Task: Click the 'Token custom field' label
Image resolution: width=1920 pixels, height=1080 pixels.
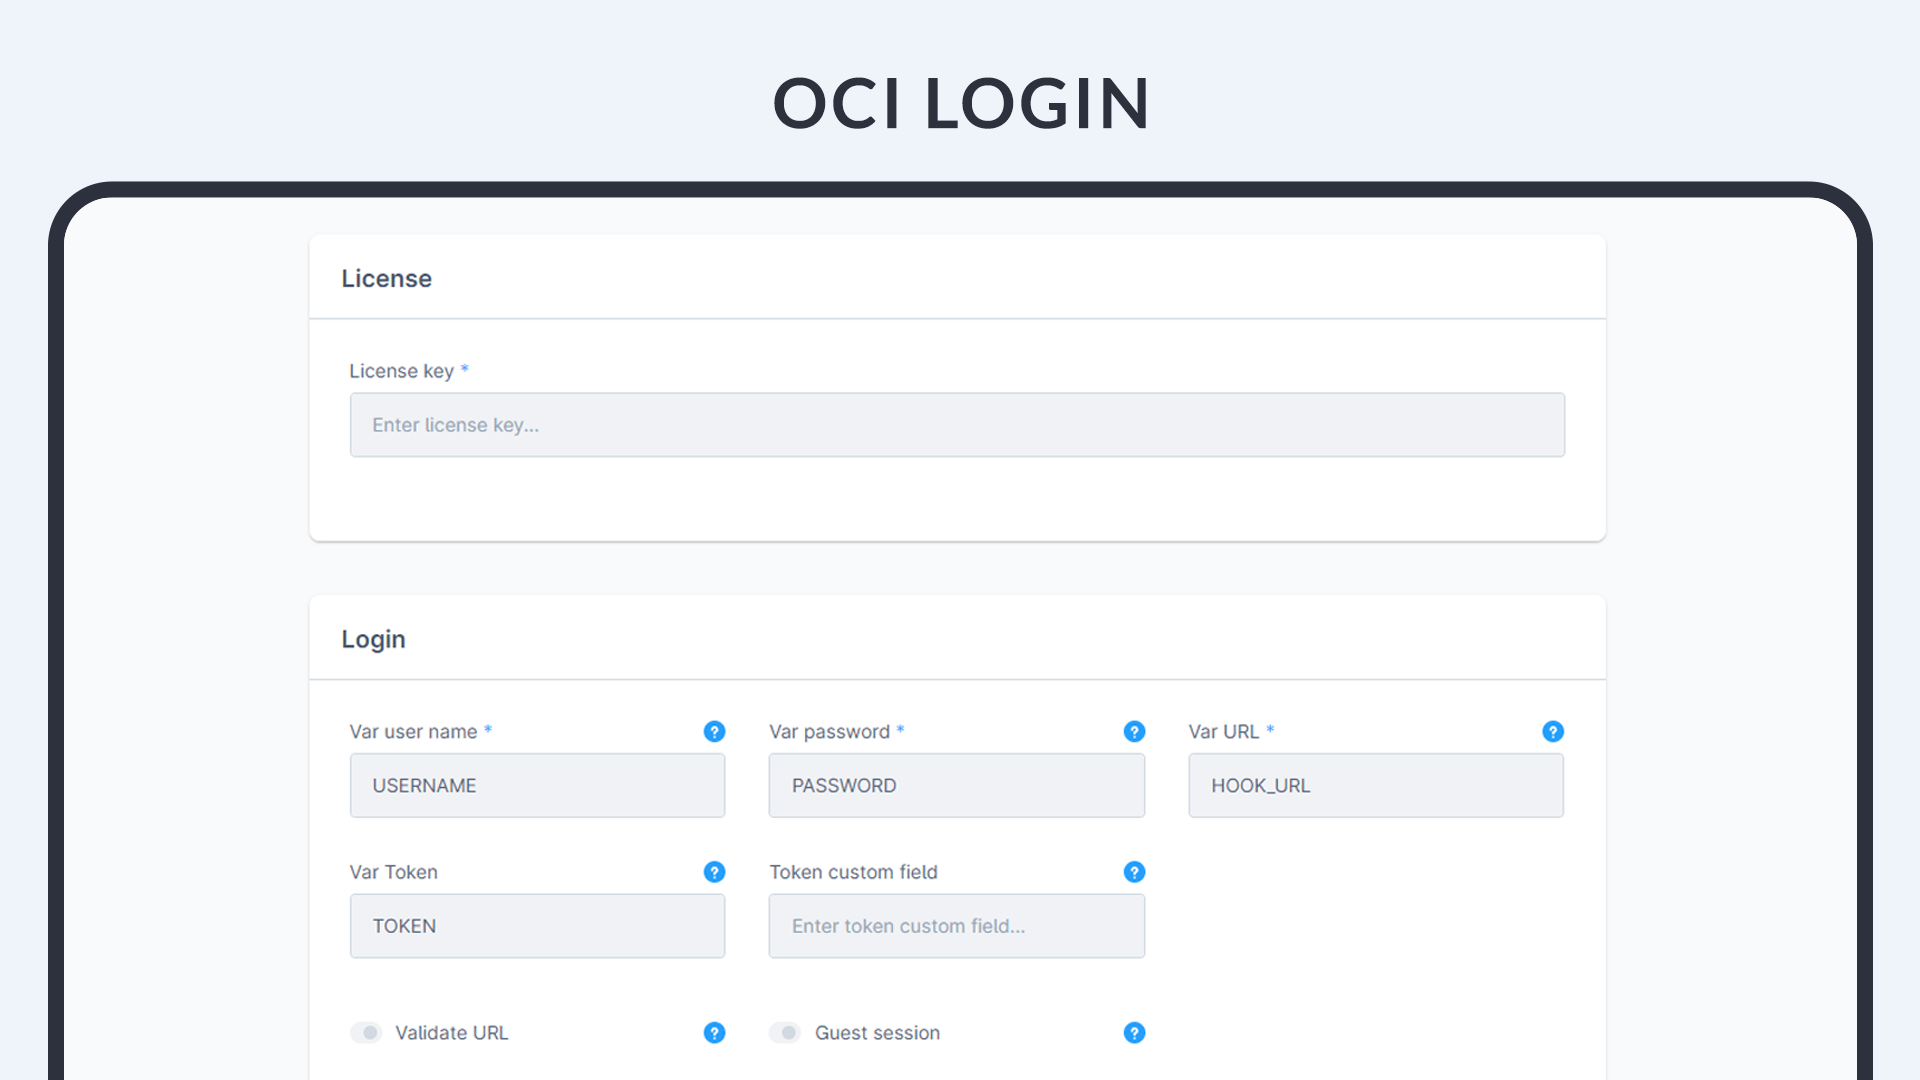Action: click(853, 872)
